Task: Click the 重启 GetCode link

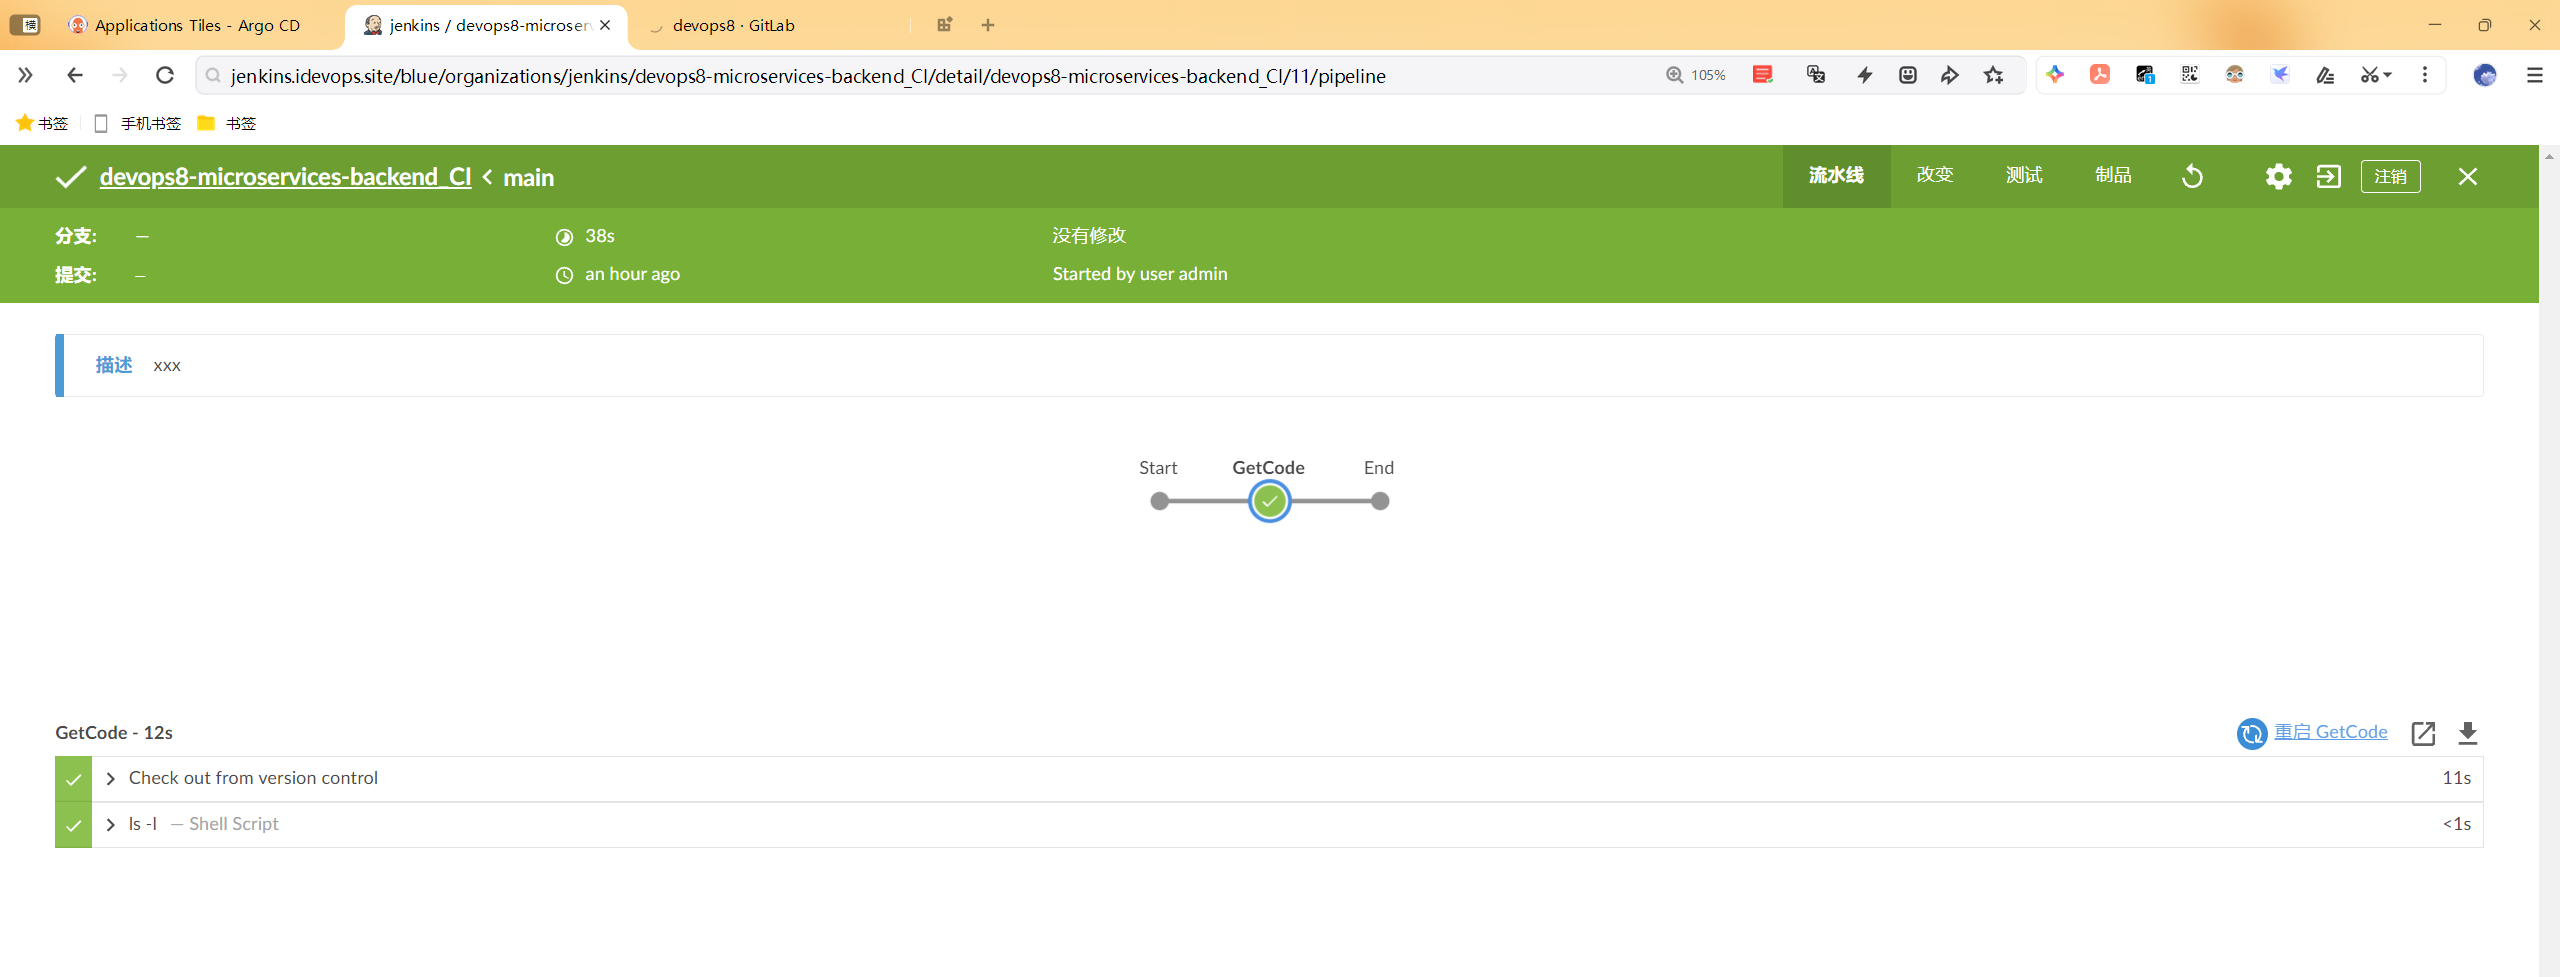Action: point(2330,732)
